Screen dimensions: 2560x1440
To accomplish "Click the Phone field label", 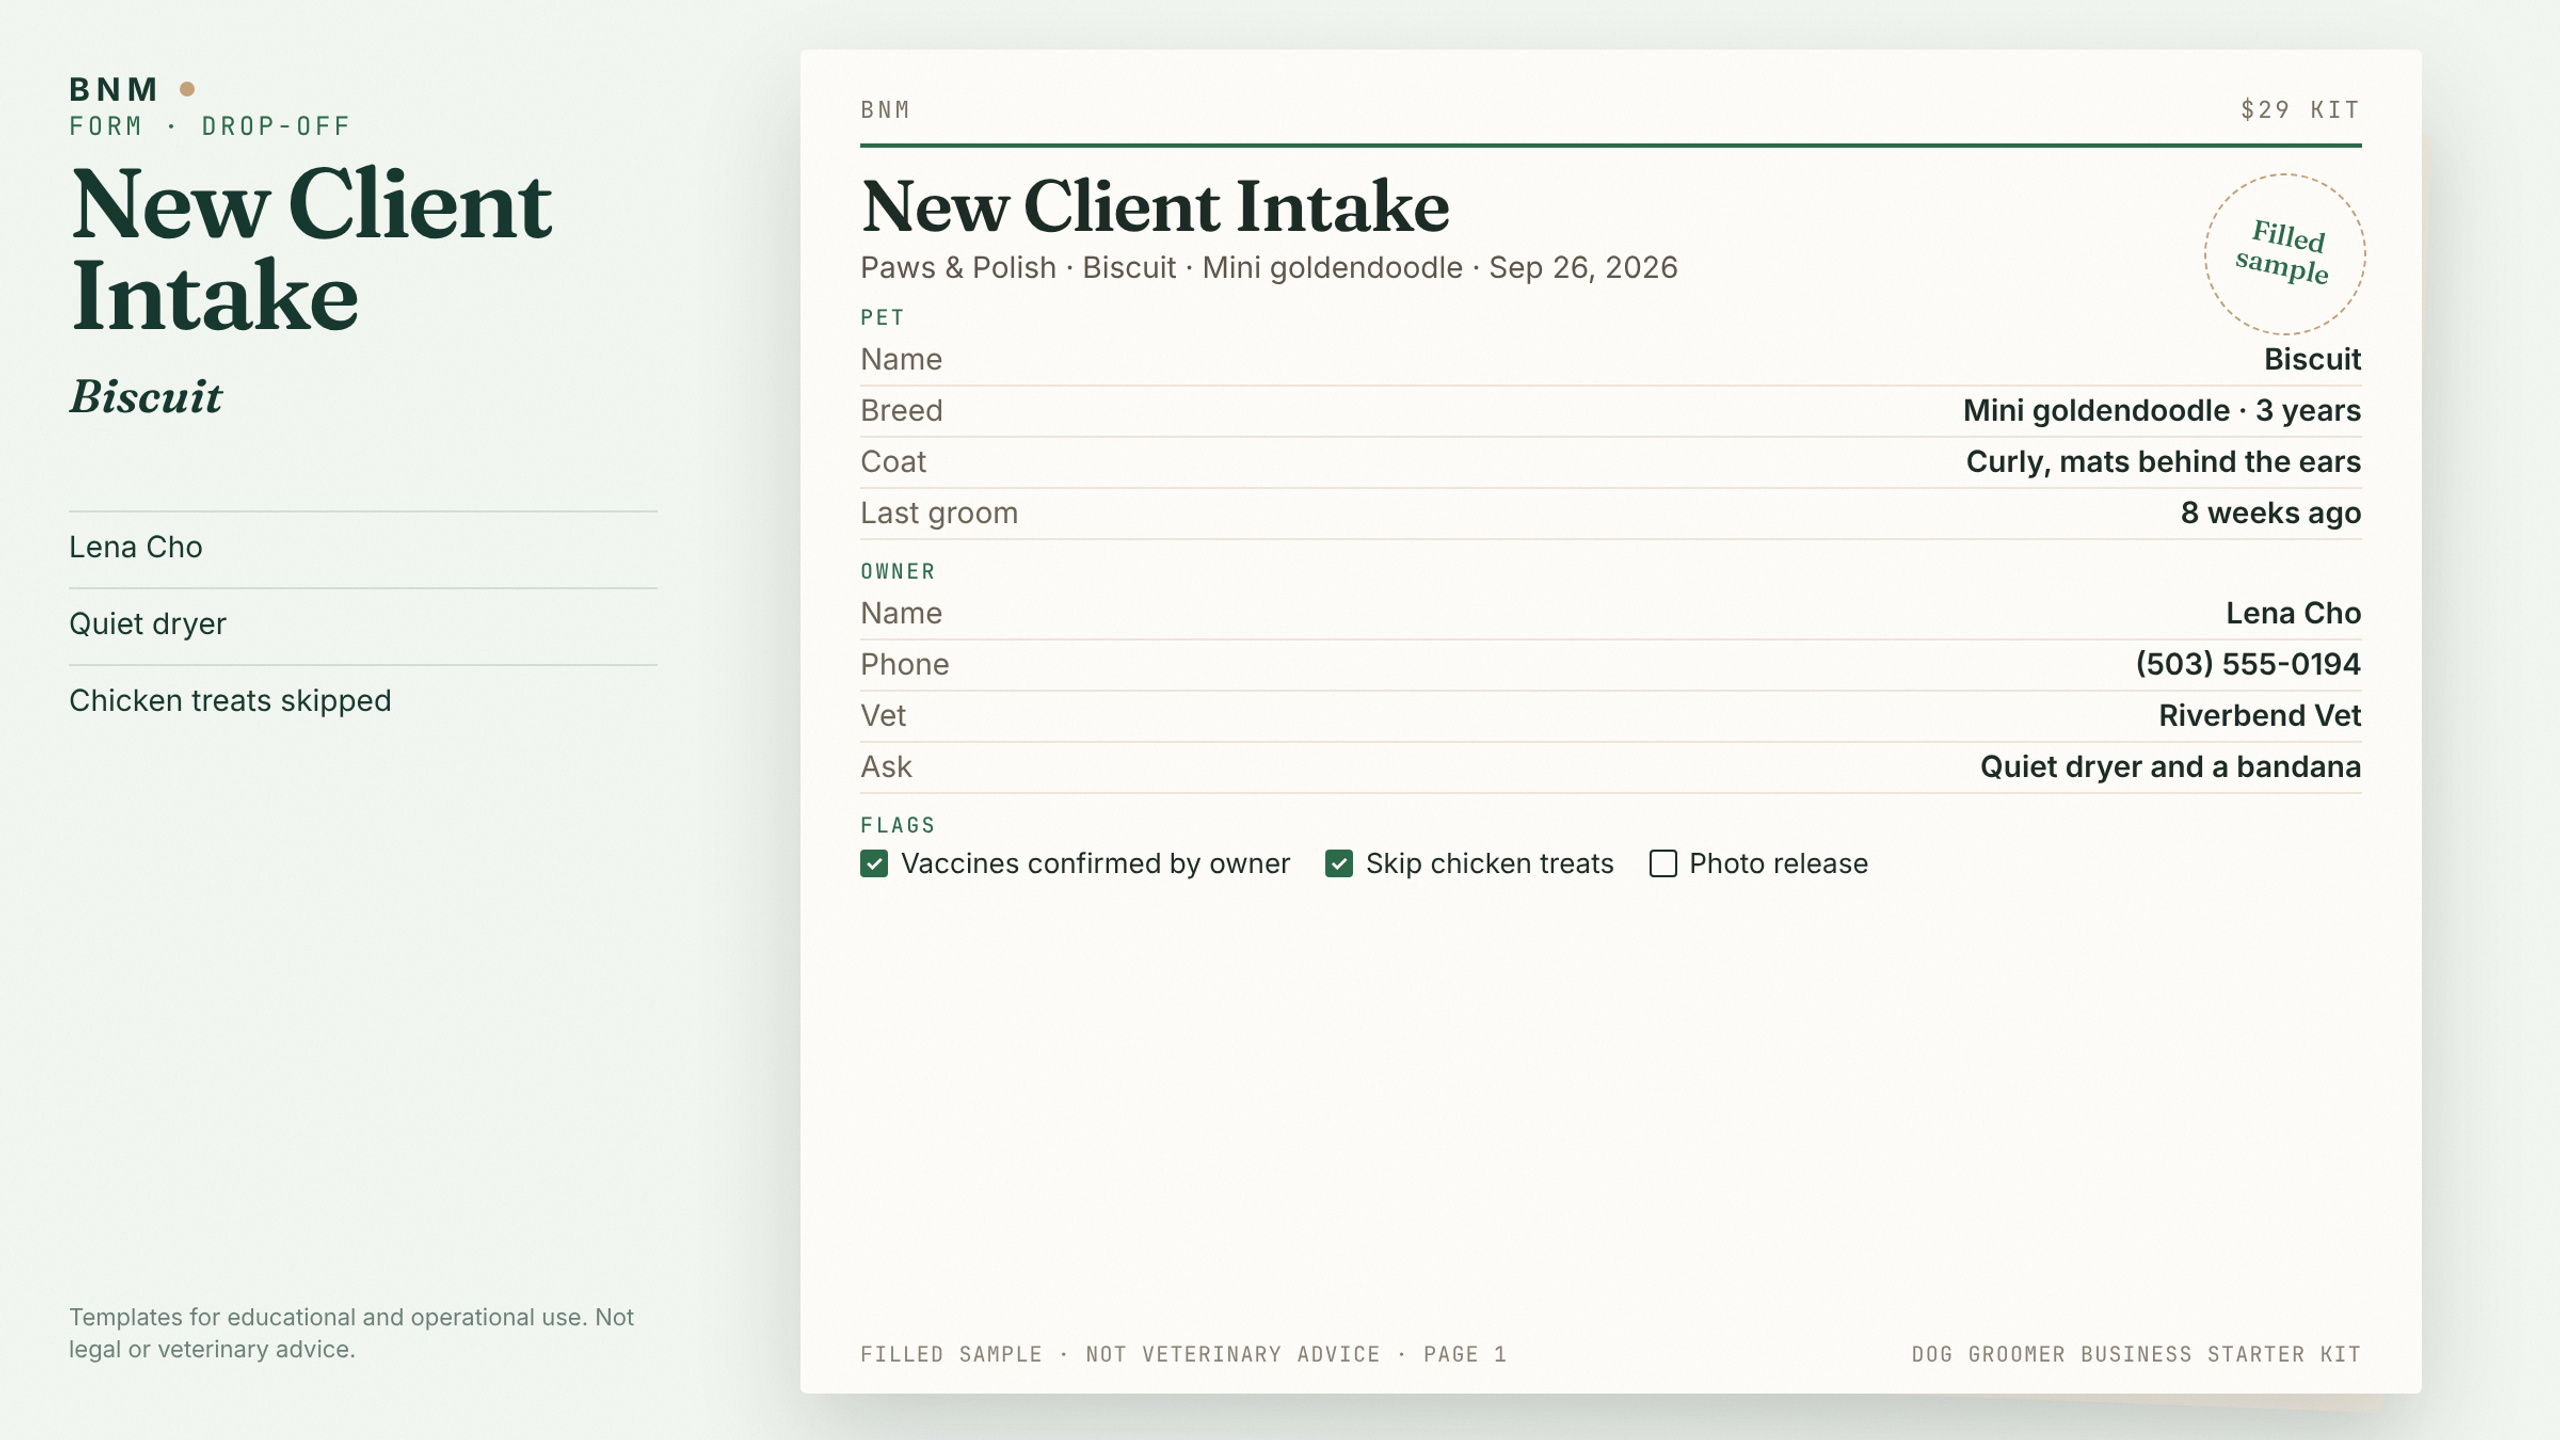I will 904,664.
